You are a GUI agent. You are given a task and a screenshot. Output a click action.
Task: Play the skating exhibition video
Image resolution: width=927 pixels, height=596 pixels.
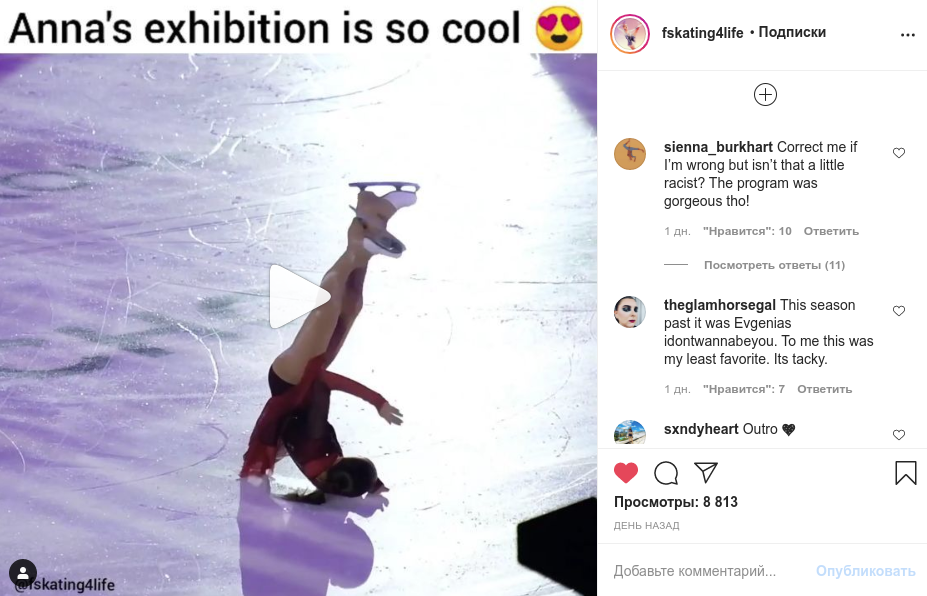pos(299,296)
